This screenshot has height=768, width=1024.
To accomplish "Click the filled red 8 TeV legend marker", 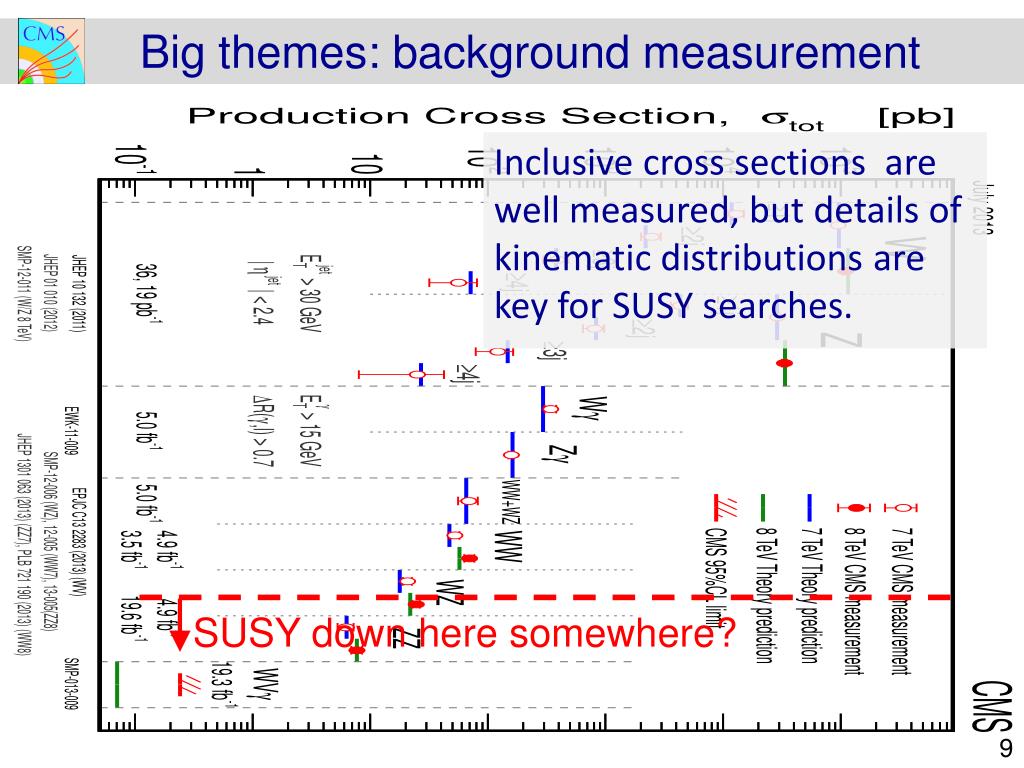I will tap(854, 507).
